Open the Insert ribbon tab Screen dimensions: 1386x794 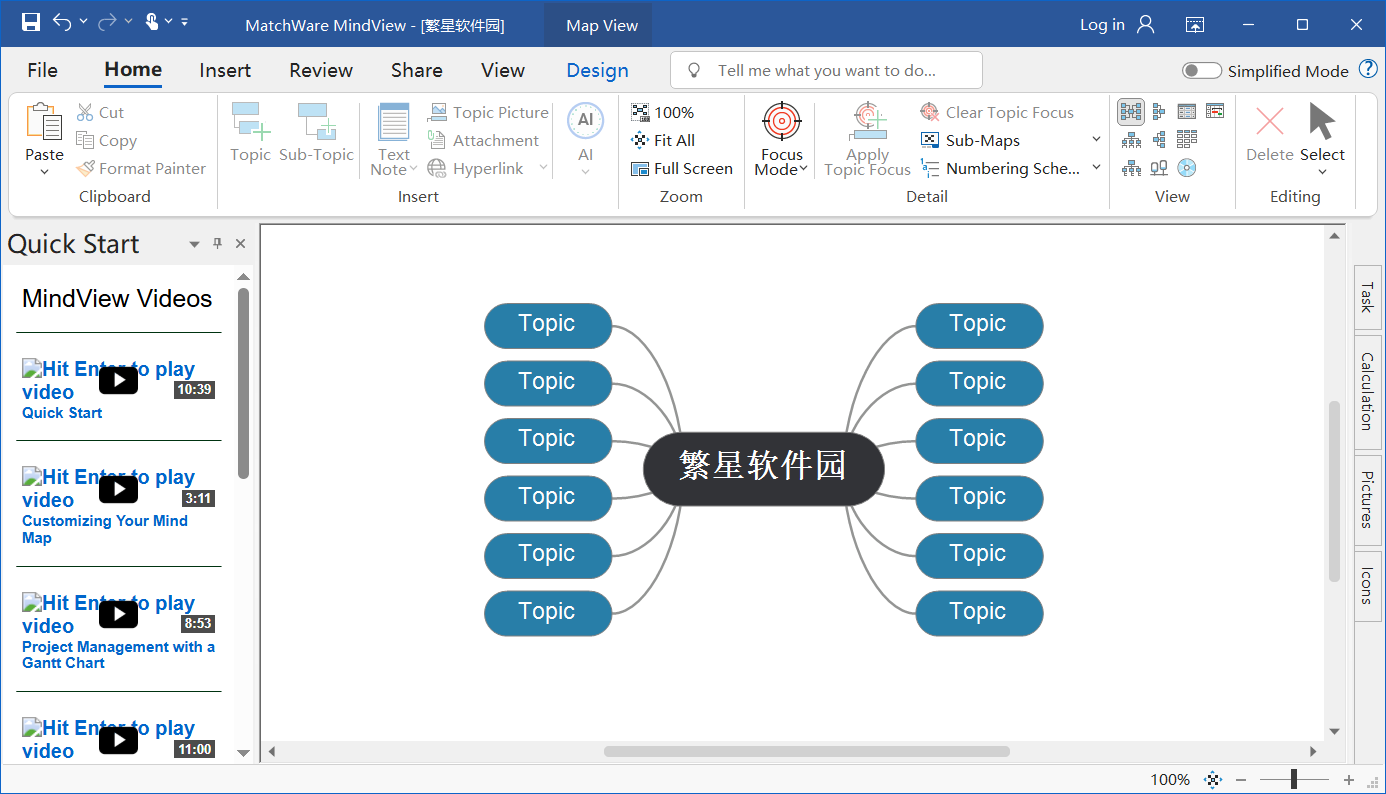(x=225, y=70)
